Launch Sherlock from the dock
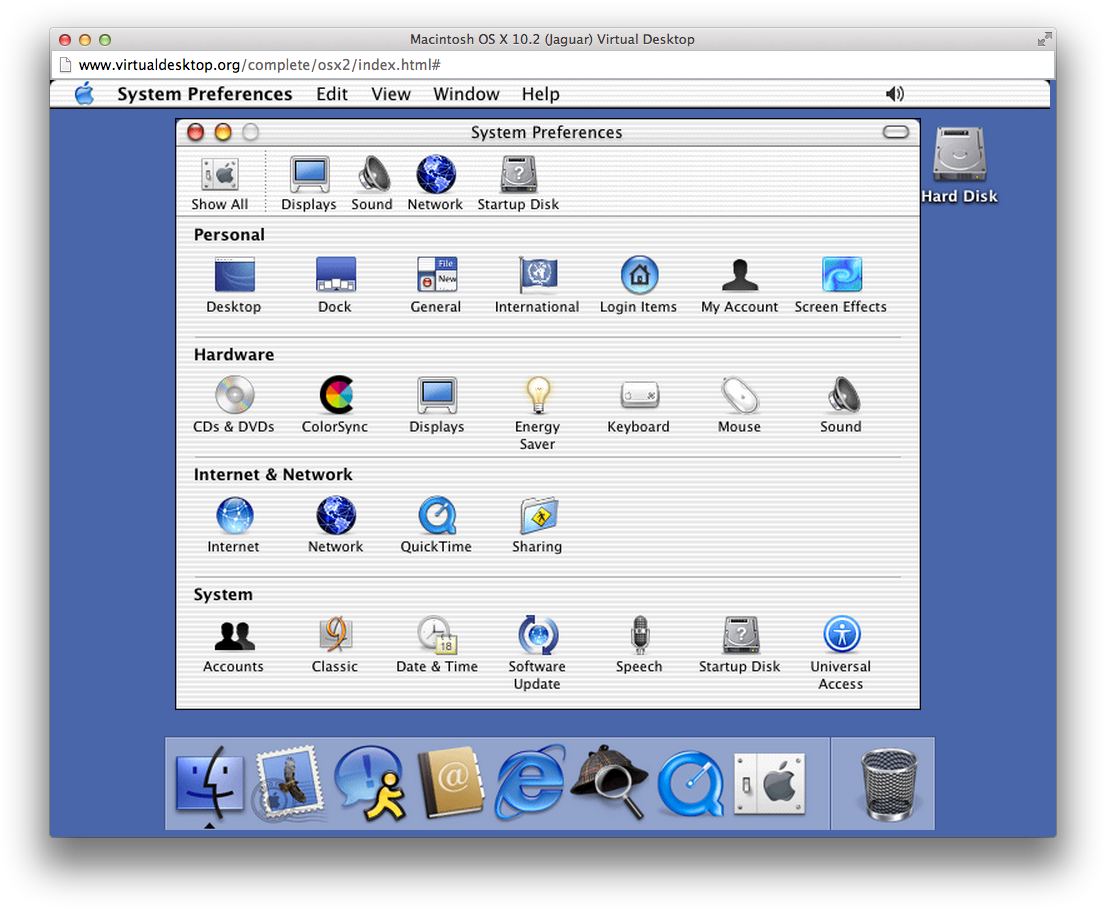Viewport: 1105px width, 908px height. click(x=609, y=784)
